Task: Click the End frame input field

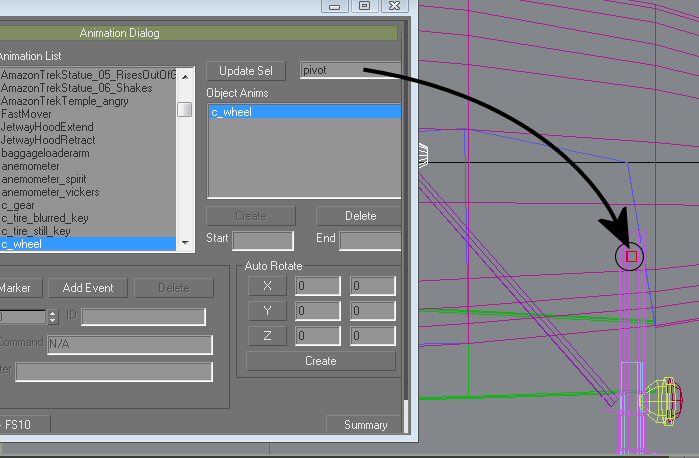Action: [369, 240]
